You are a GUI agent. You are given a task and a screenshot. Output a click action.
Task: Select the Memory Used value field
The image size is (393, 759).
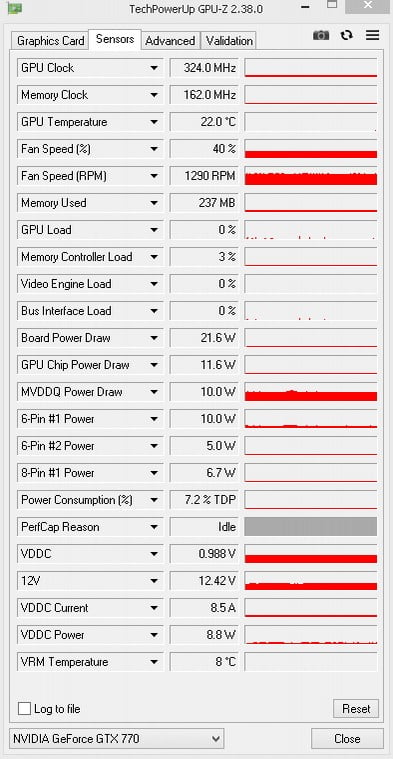pyautogui.click(x=204, y=203)
